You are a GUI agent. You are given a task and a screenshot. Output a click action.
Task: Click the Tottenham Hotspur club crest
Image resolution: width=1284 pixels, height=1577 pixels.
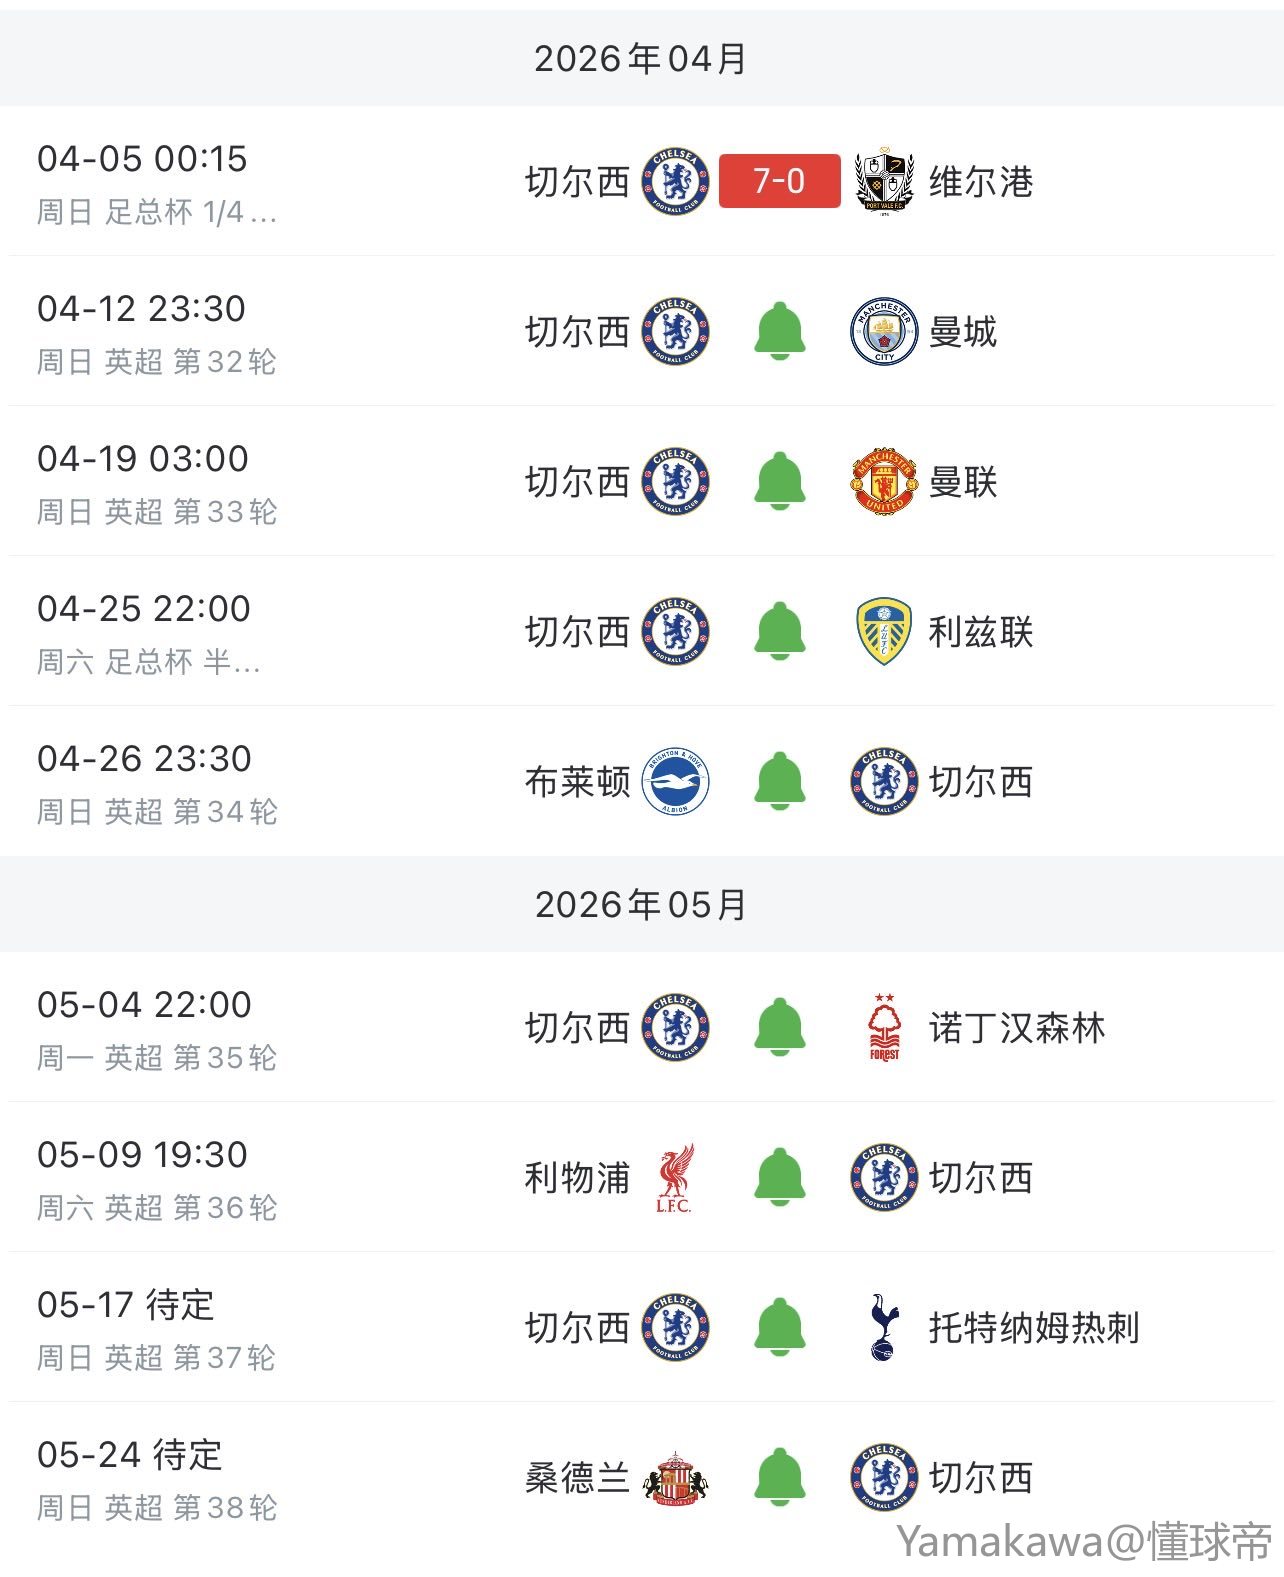tap(884, 1327)
